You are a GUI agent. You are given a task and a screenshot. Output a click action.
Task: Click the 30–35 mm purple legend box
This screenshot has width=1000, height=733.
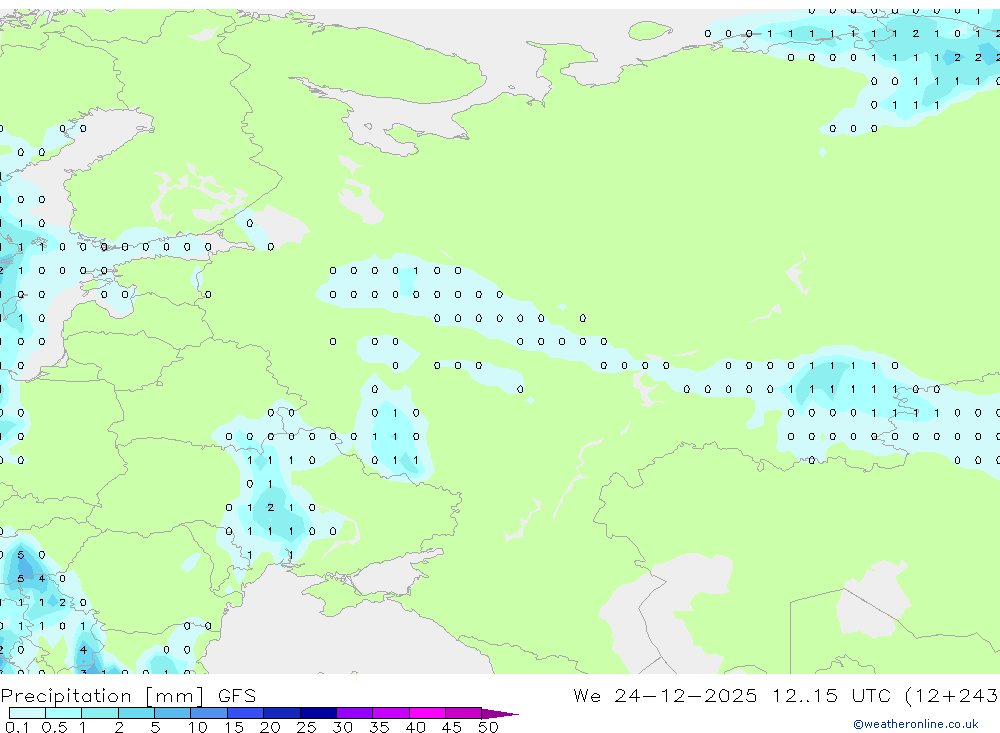(x=355, y=713)
